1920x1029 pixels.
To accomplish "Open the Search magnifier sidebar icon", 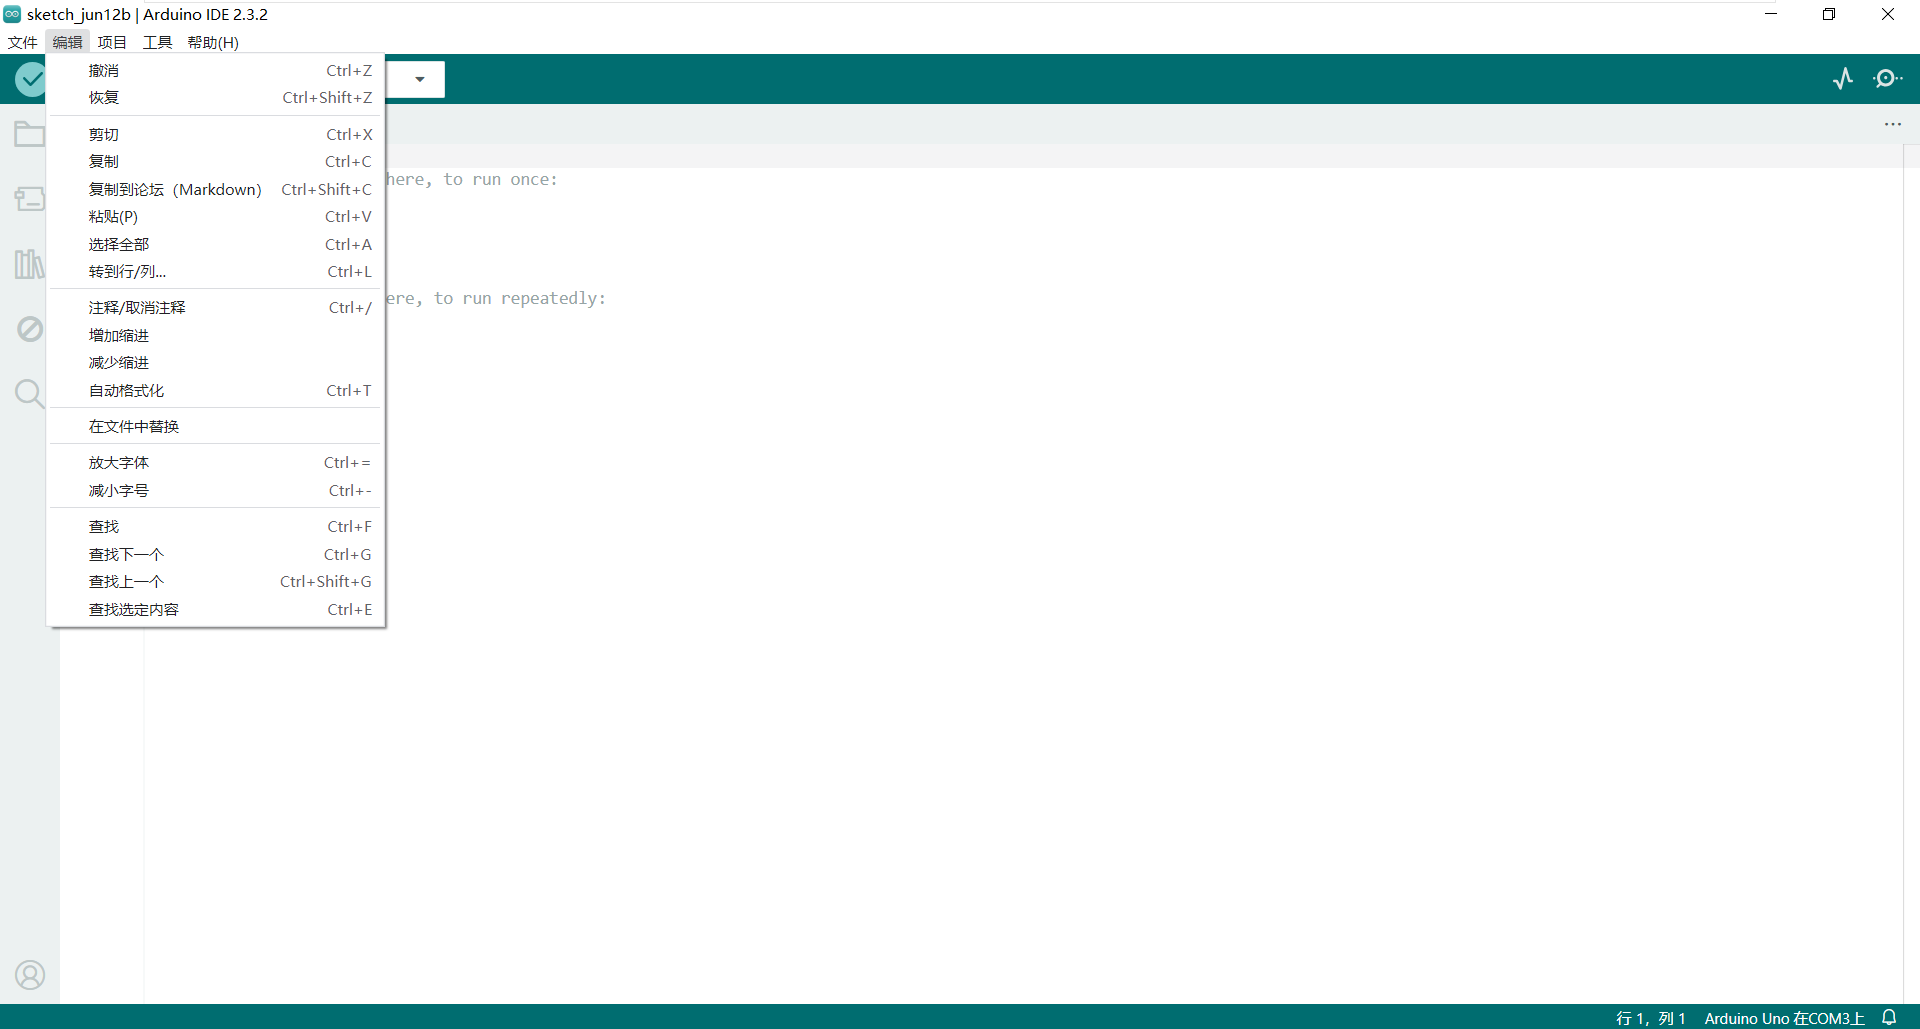I will click(29, 393).
